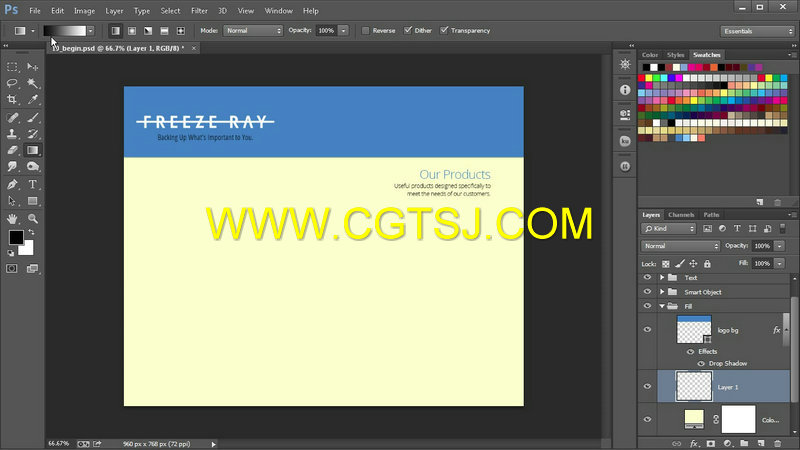Choose the Linear Gradient style button
Screen dimensions: 800x450
click(x=116, y=31)
